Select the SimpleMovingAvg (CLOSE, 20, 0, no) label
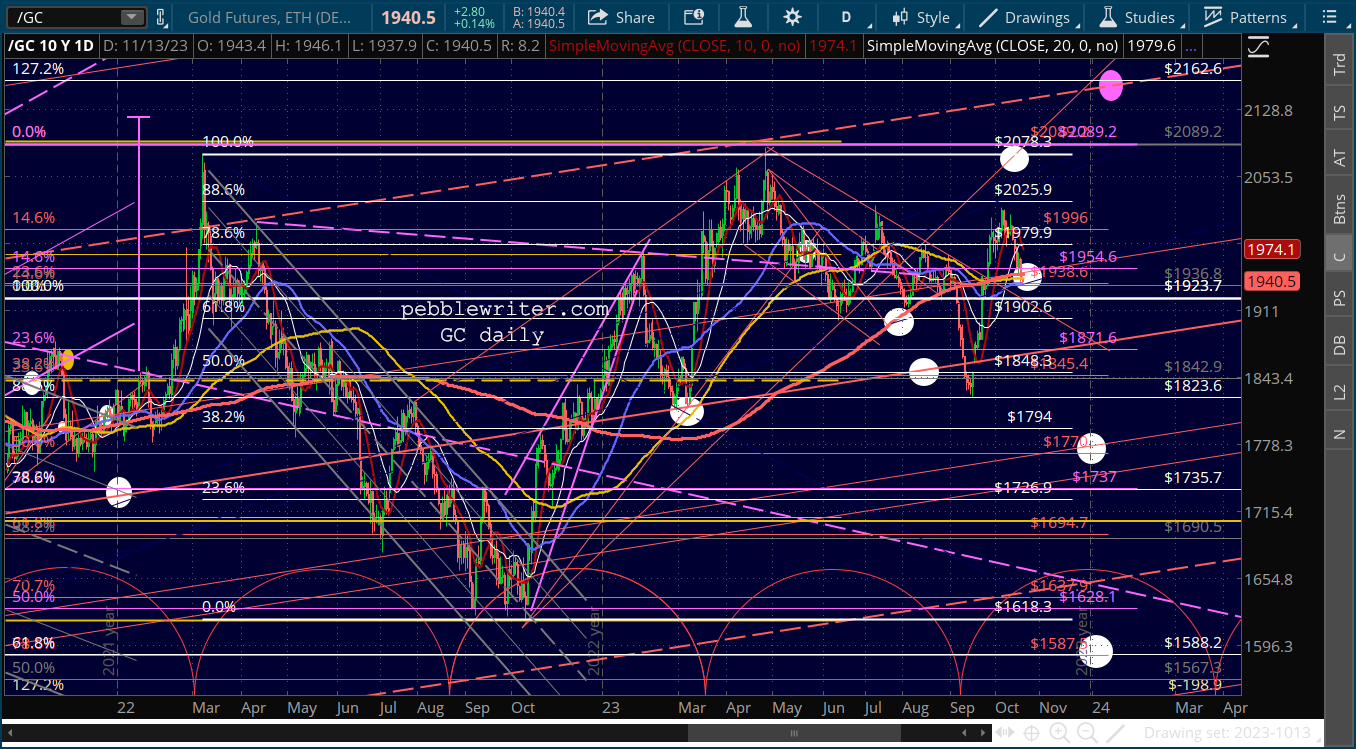Image resolution: width=1356 pixels, height=749 pixels. (994, 45)
